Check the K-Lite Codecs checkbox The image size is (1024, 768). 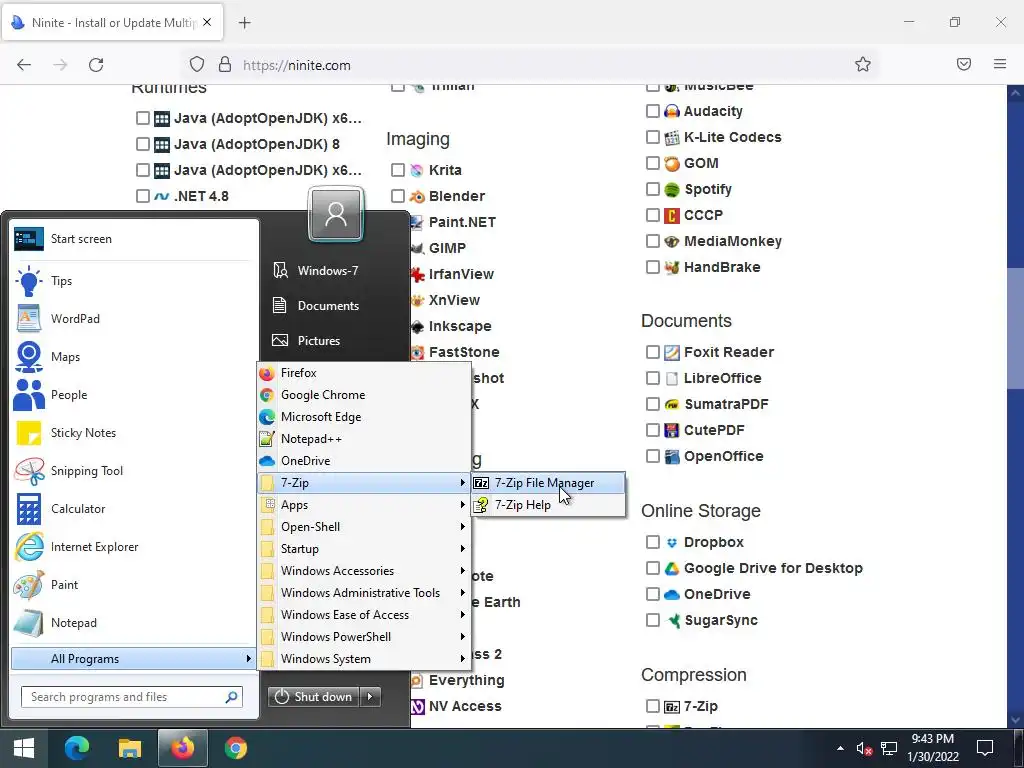point(652,137)
